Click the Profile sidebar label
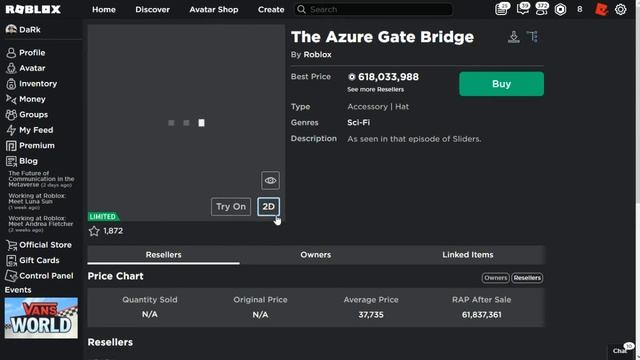 [32, 53]
